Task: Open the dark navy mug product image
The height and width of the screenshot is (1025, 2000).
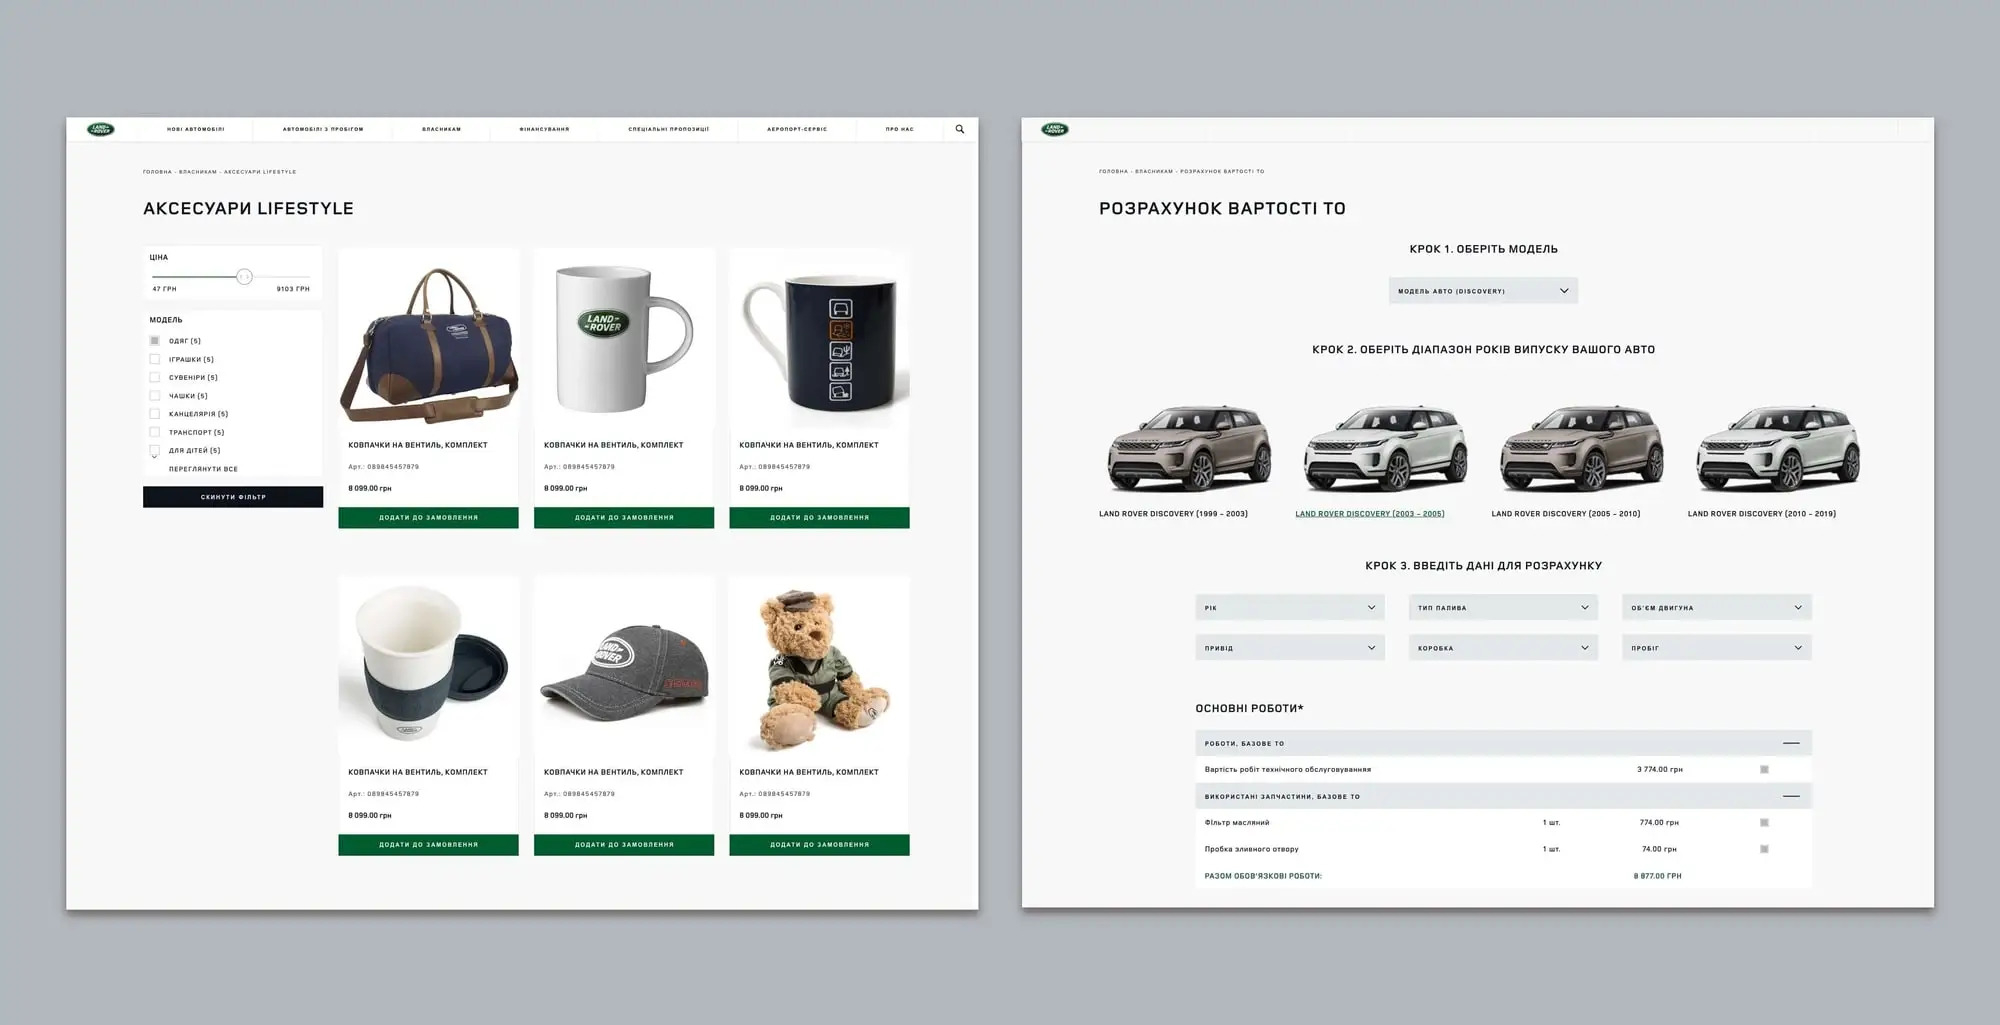Action: (x=819, y=340)
